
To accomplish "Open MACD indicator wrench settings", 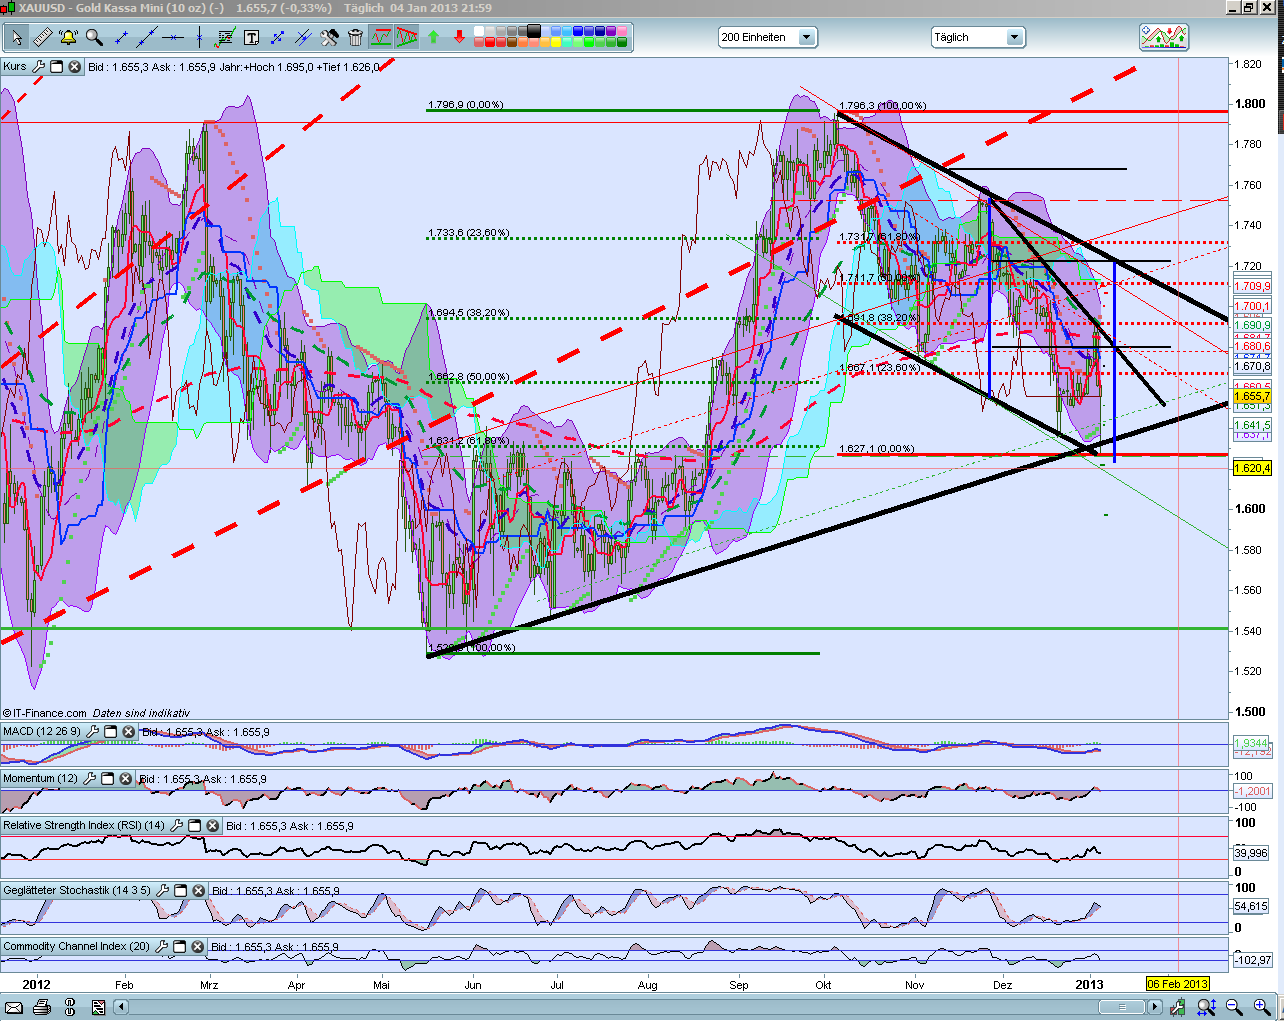I will (x=93, y=732).
